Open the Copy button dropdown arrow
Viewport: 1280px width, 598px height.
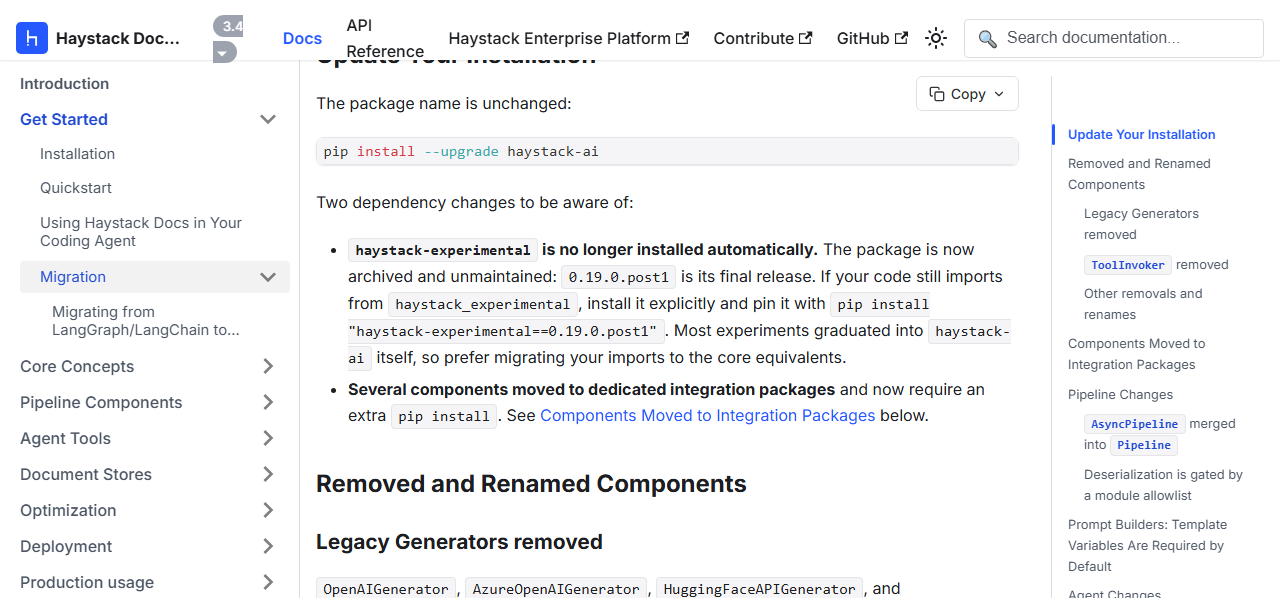[998, 94]
